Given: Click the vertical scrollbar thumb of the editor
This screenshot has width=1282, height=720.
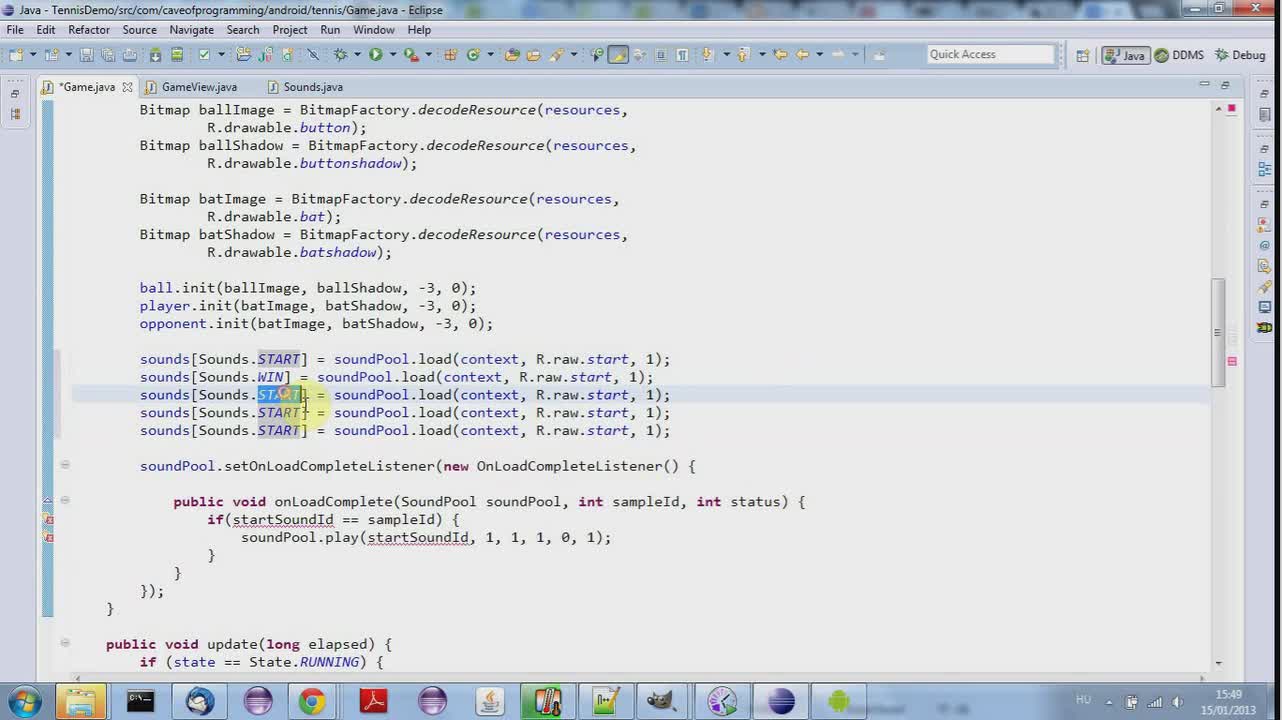Looking at the screenshot, I should (x=1218, y=332).
